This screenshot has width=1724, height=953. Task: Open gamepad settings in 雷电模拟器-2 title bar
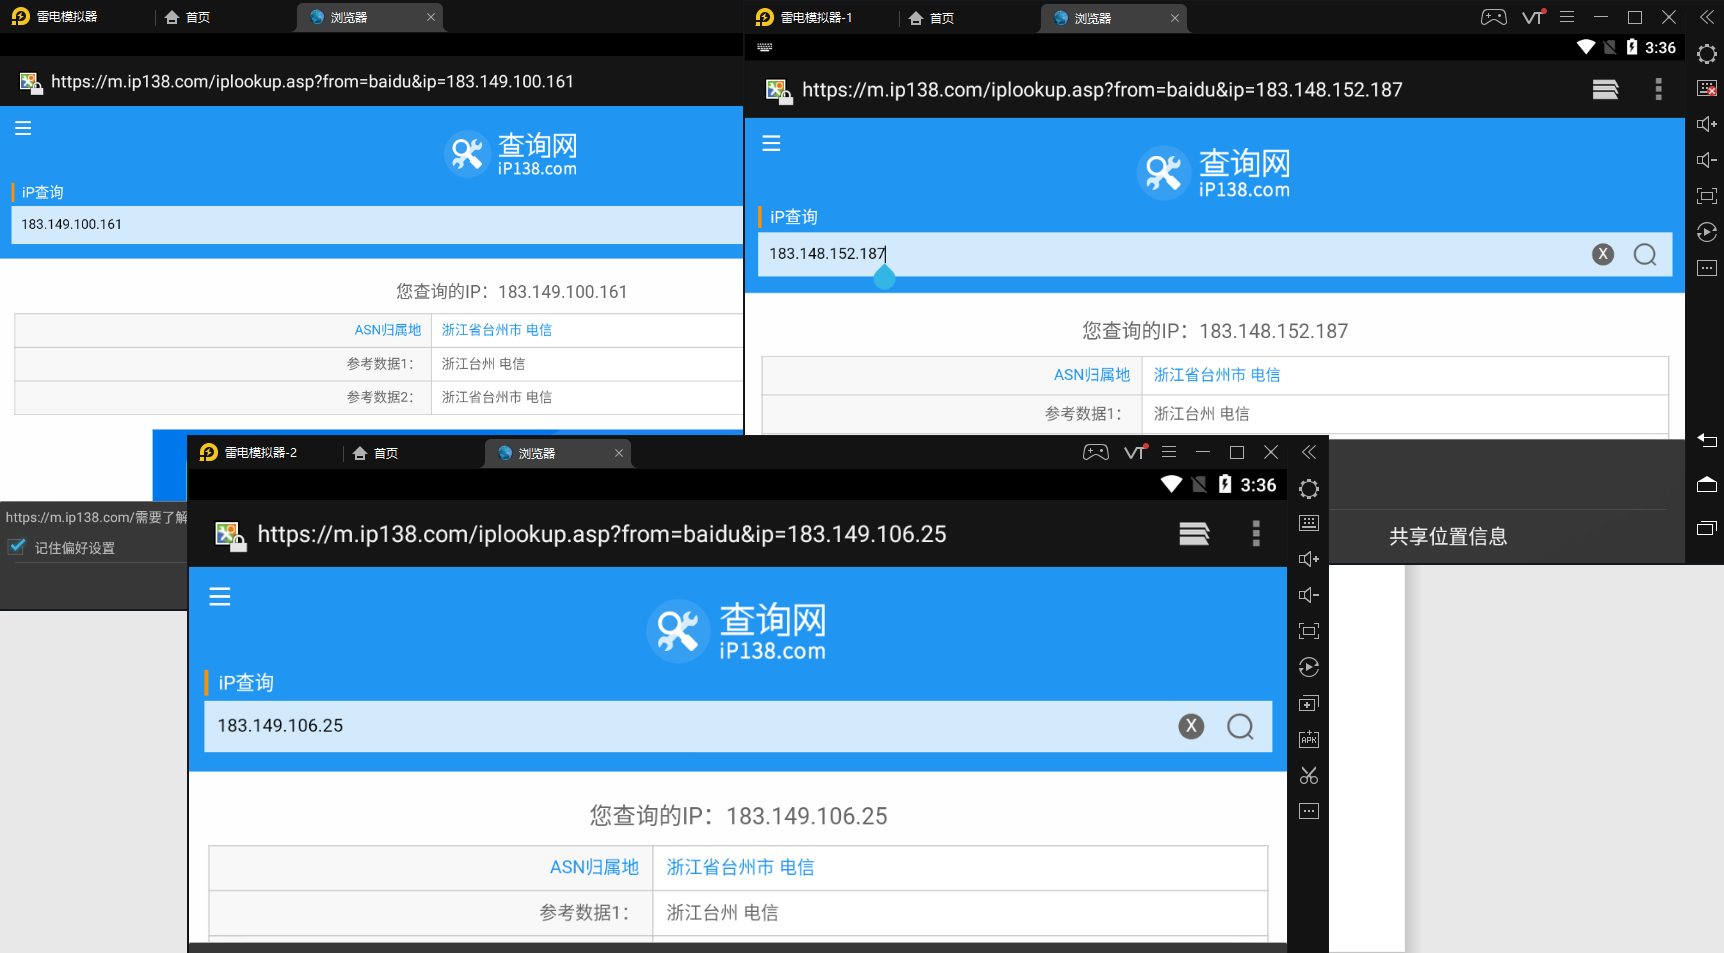pos(1096,452)
